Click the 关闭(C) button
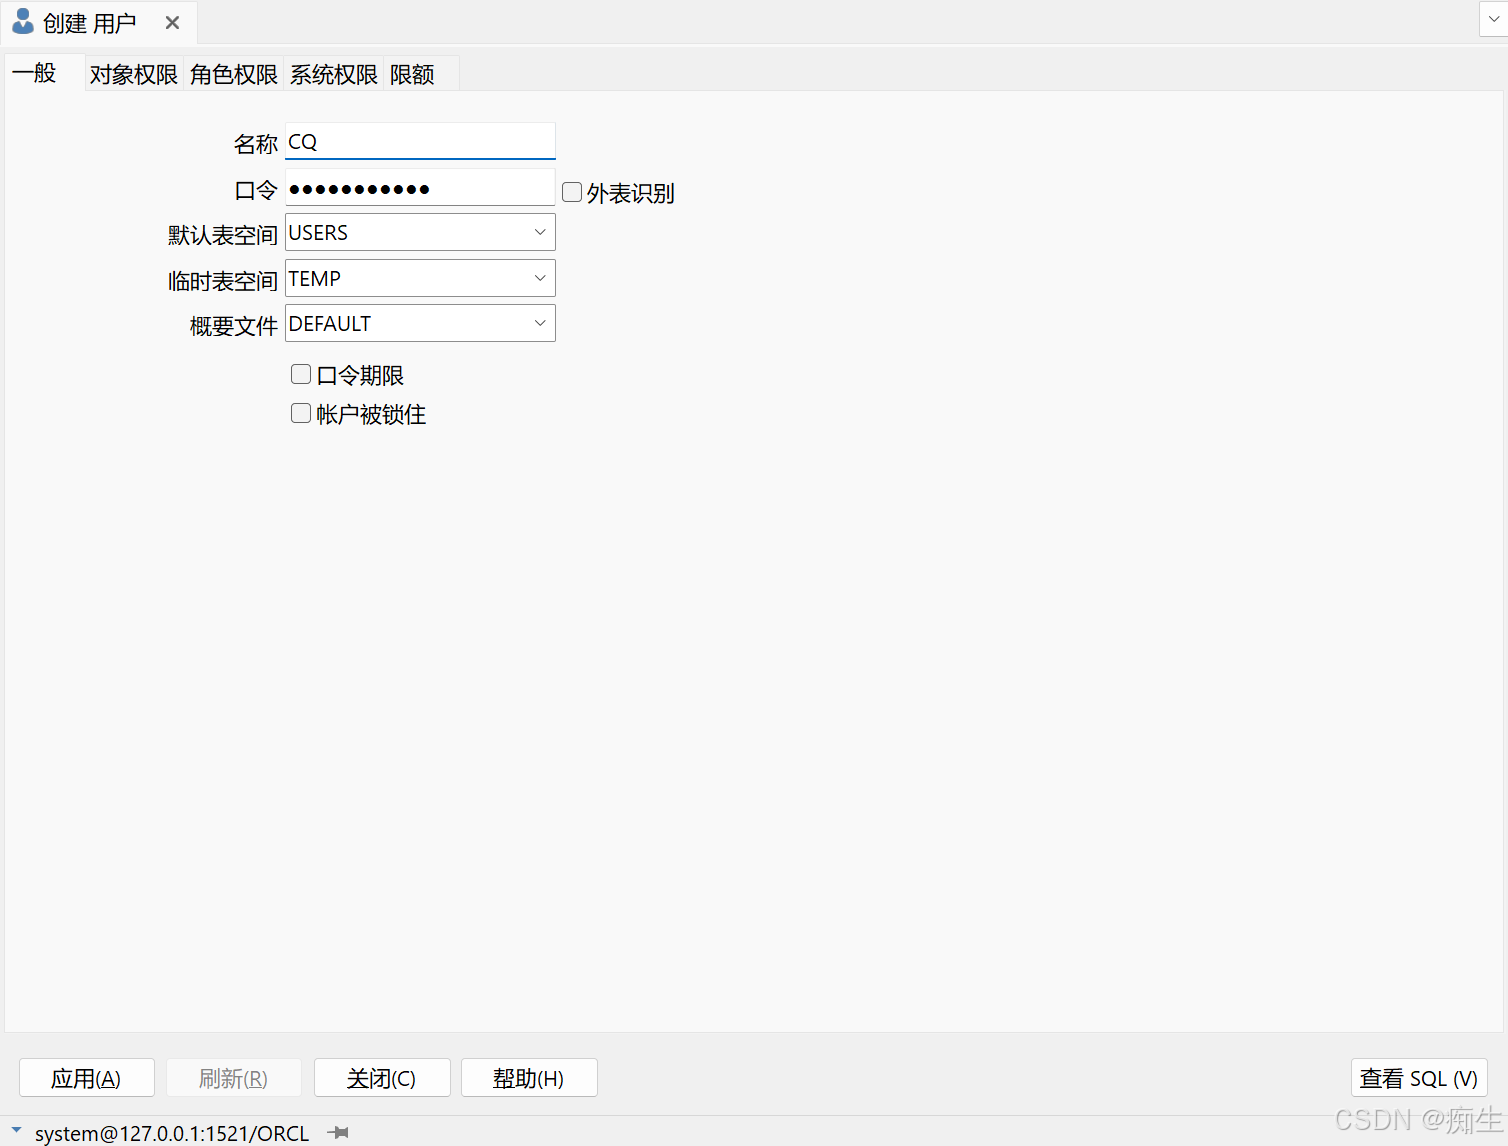Screen dimensions: 1508x1146 point(382,1078)
